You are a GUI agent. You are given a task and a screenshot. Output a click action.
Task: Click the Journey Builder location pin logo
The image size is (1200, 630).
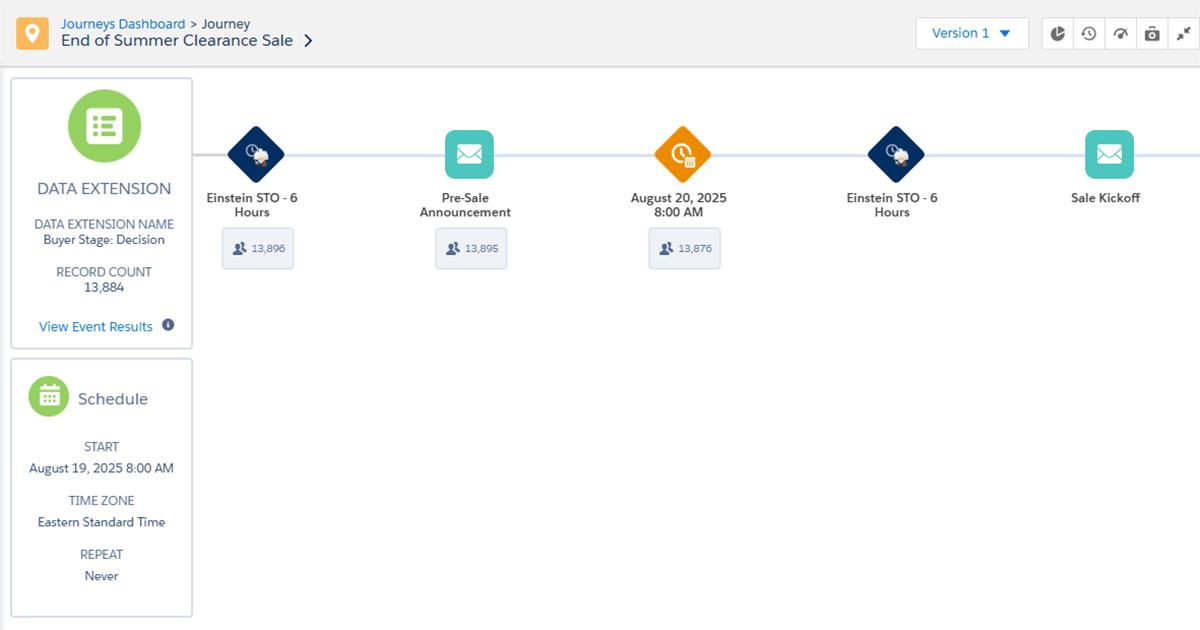(x=31, y=32)
